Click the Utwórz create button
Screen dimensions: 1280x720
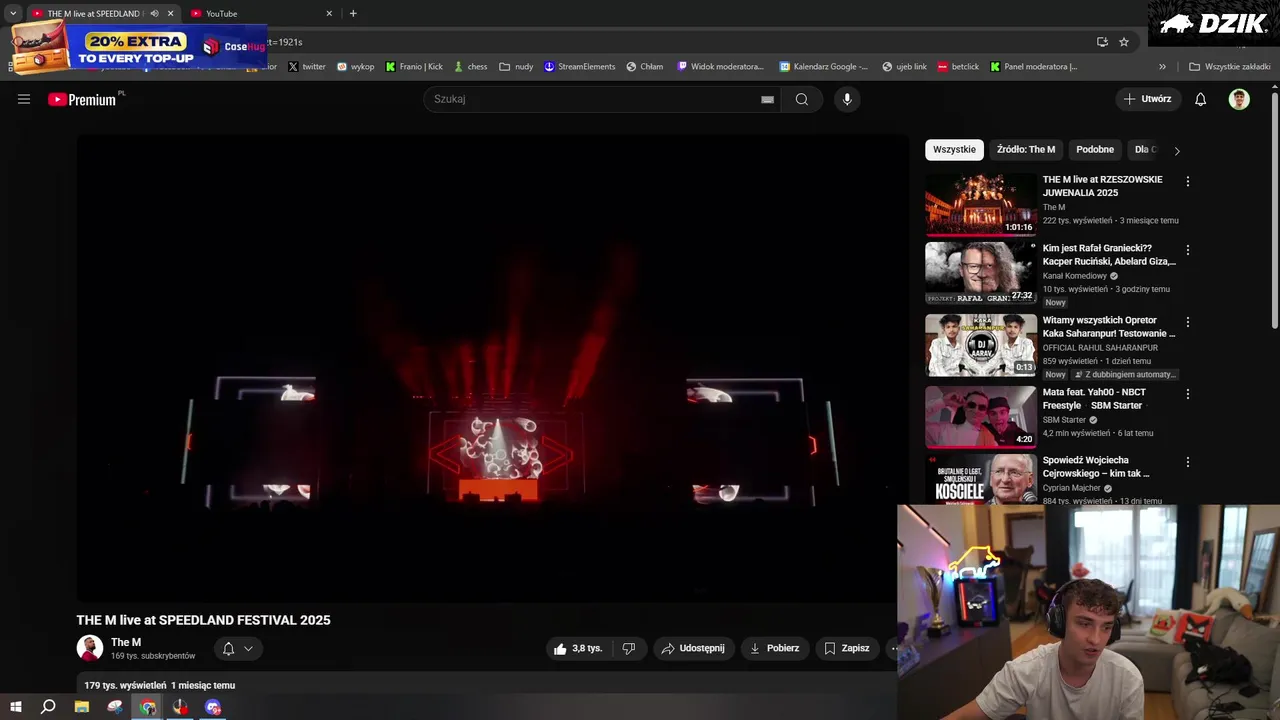[1148, 99]
